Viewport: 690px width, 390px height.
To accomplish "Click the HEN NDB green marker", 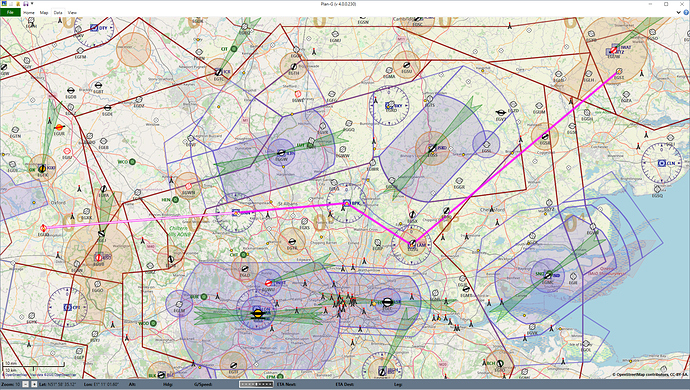I will click(x=176, y=199).
